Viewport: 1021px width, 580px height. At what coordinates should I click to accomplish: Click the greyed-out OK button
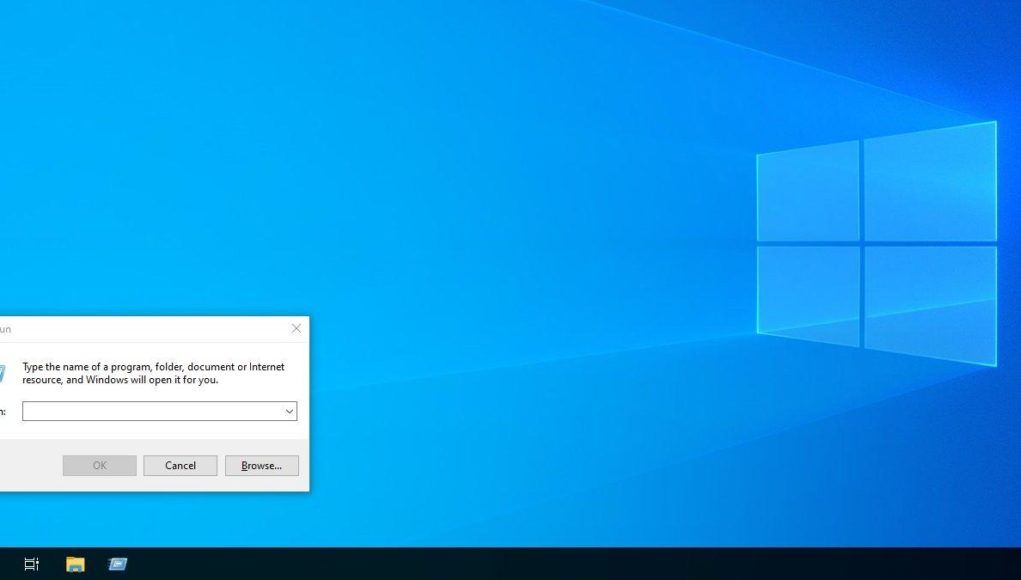click(x=100, y=465)
